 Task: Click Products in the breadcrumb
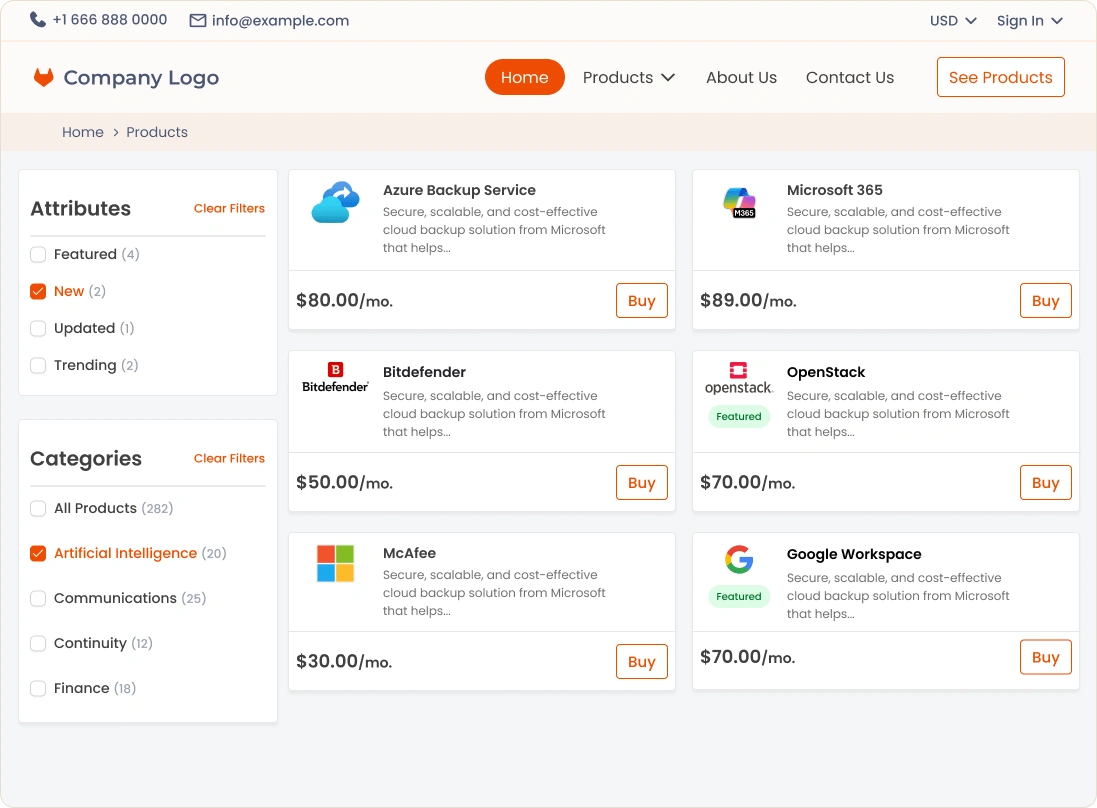[157, 132]
